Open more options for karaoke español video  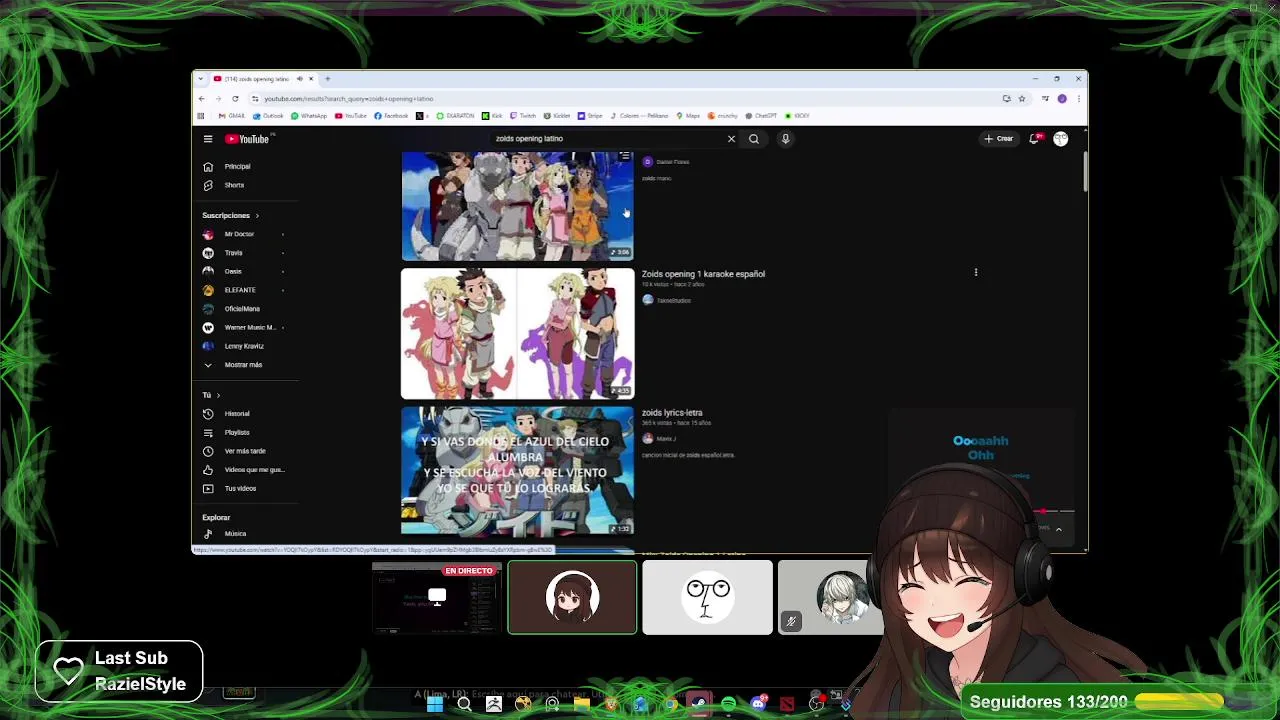click(976, 272)
